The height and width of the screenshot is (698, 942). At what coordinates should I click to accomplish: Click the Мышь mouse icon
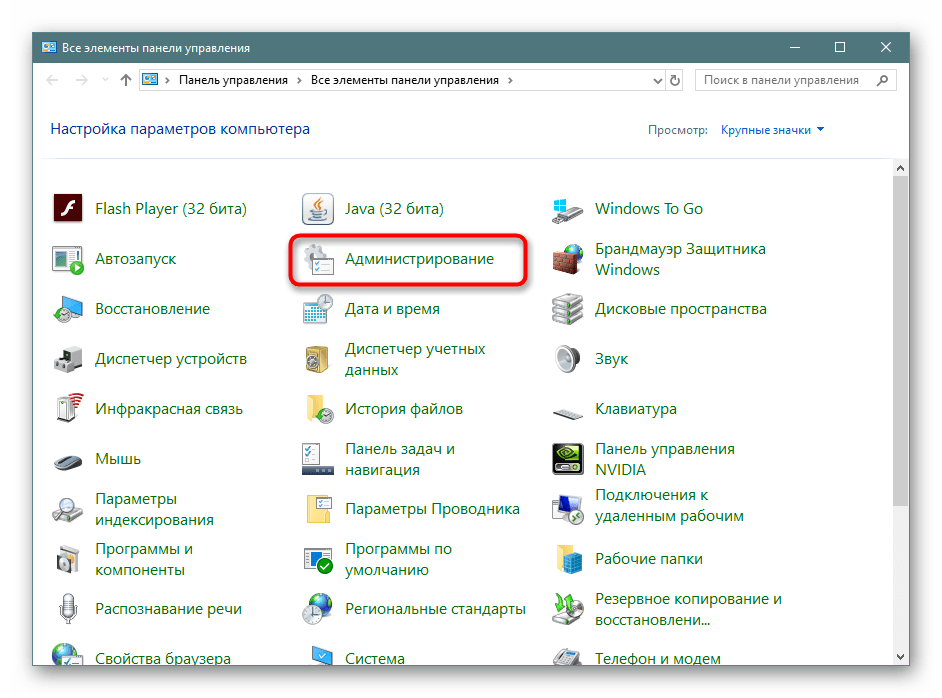[x=68, y=462]
